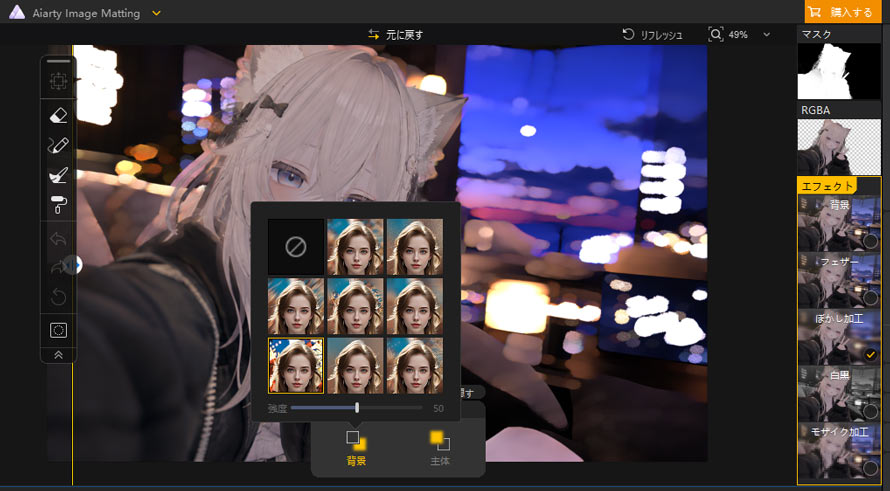
Task: Enable the モザイク加工 effect radio circle
Action: pyautogui.click(x=870, y=468)
